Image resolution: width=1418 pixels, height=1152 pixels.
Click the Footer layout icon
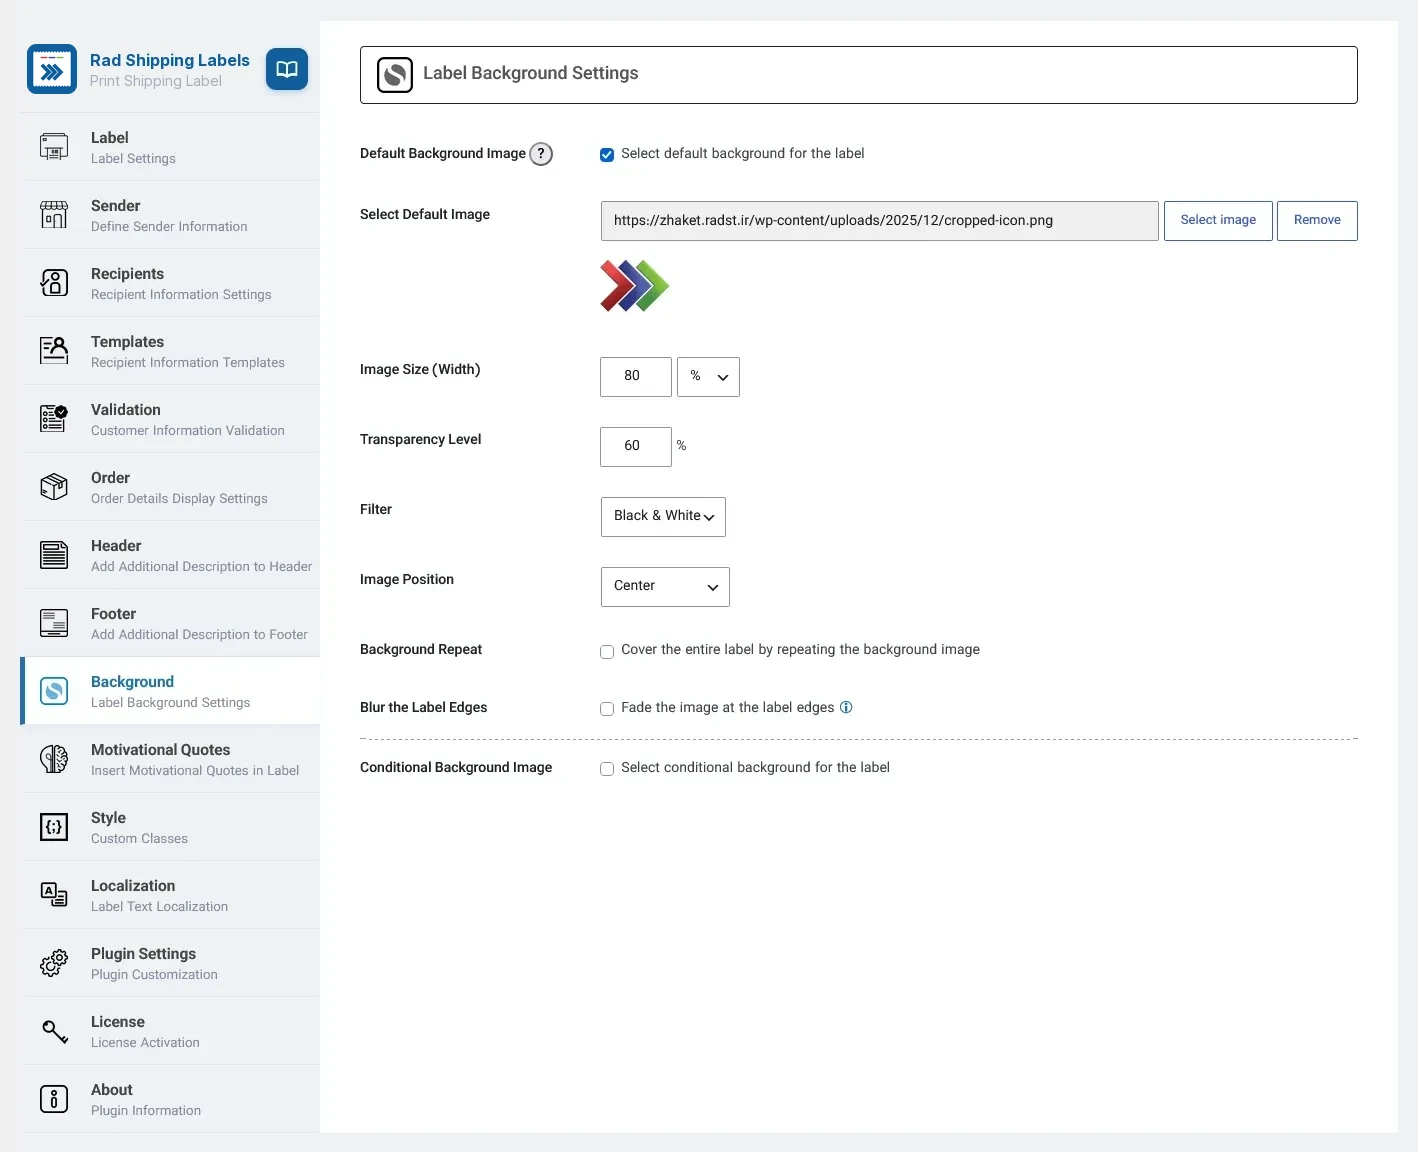pyautogui.click(x=54, y=623)
